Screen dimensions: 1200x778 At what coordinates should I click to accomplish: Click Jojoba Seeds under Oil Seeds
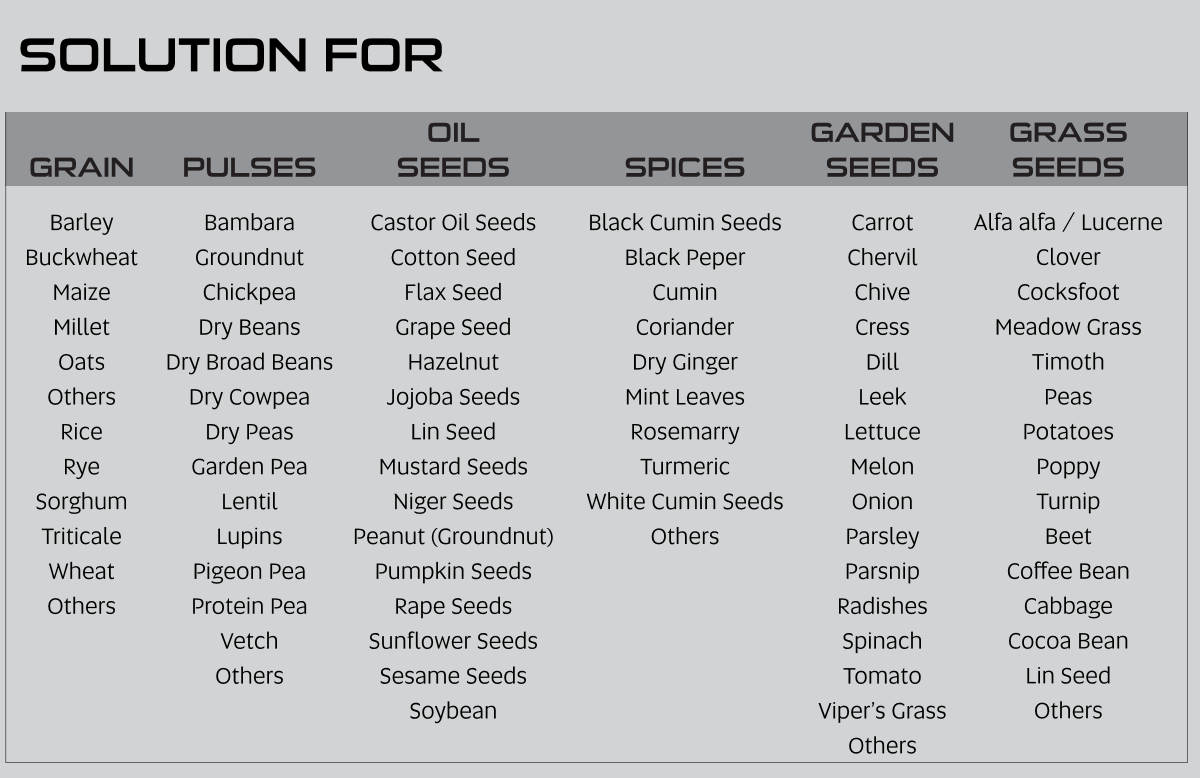pos(453,397)
